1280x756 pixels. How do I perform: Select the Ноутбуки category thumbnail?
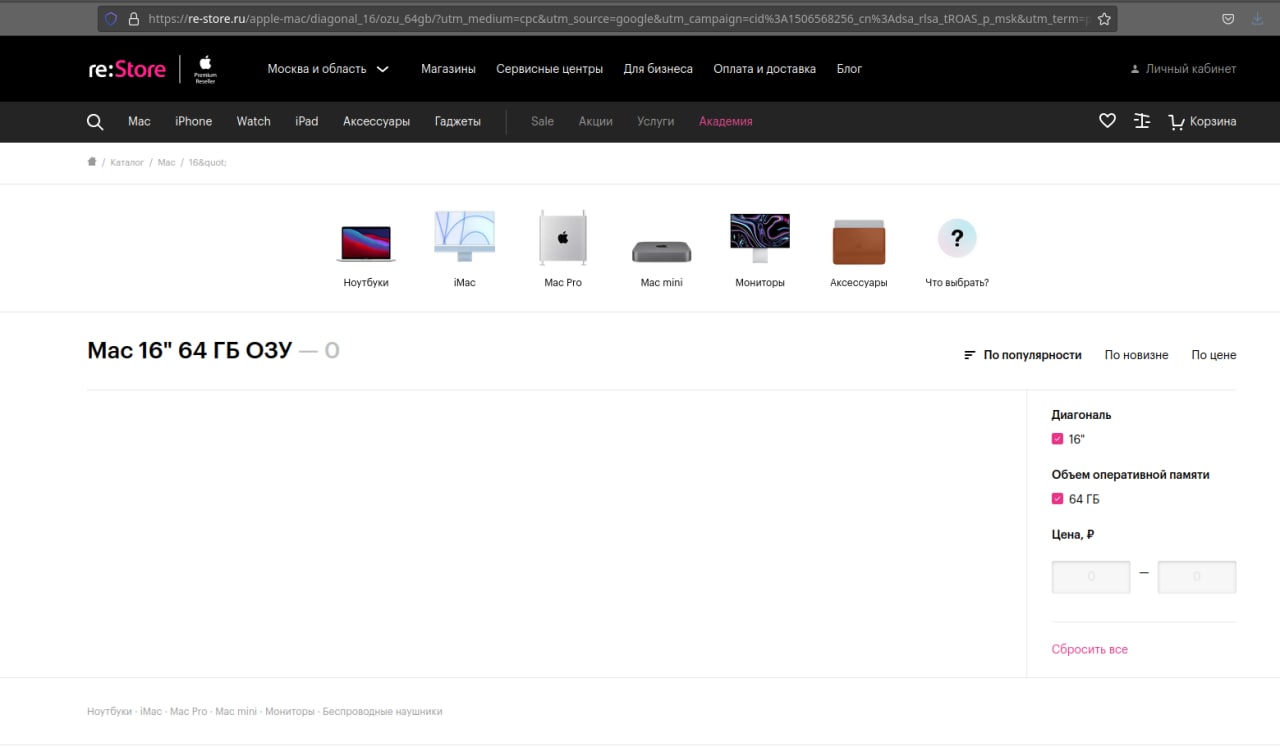point(366,243)
